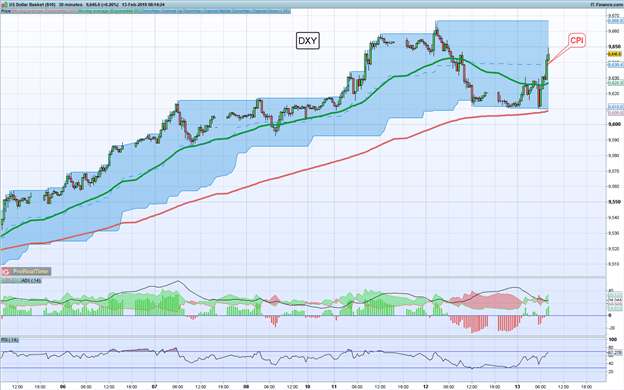Click the 9,600 price axis label
The image size is (624, 390).
coord(614,124)
